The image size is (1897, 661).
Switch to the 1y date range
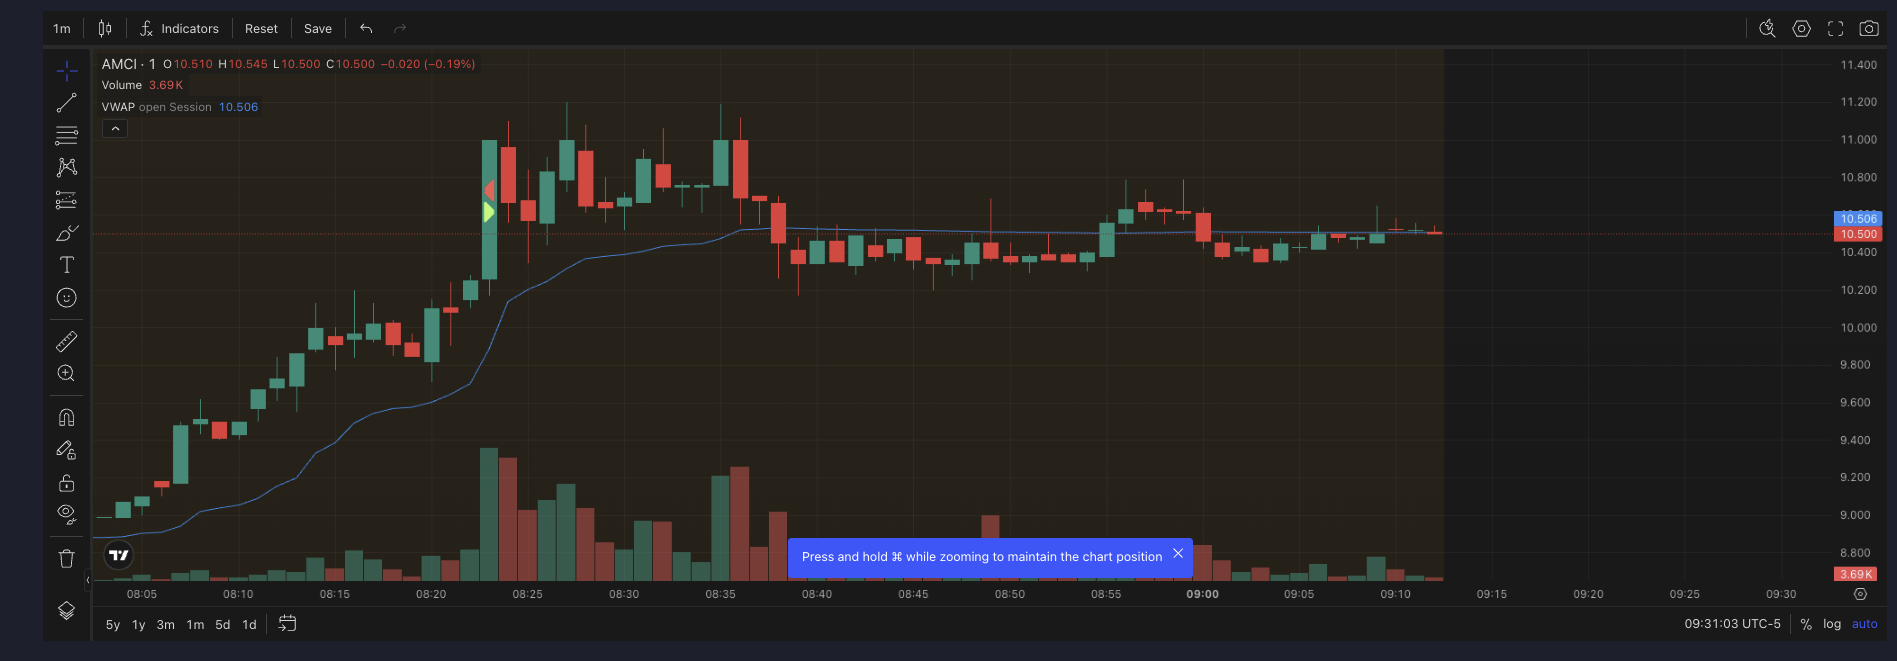[x=139, y=625]
